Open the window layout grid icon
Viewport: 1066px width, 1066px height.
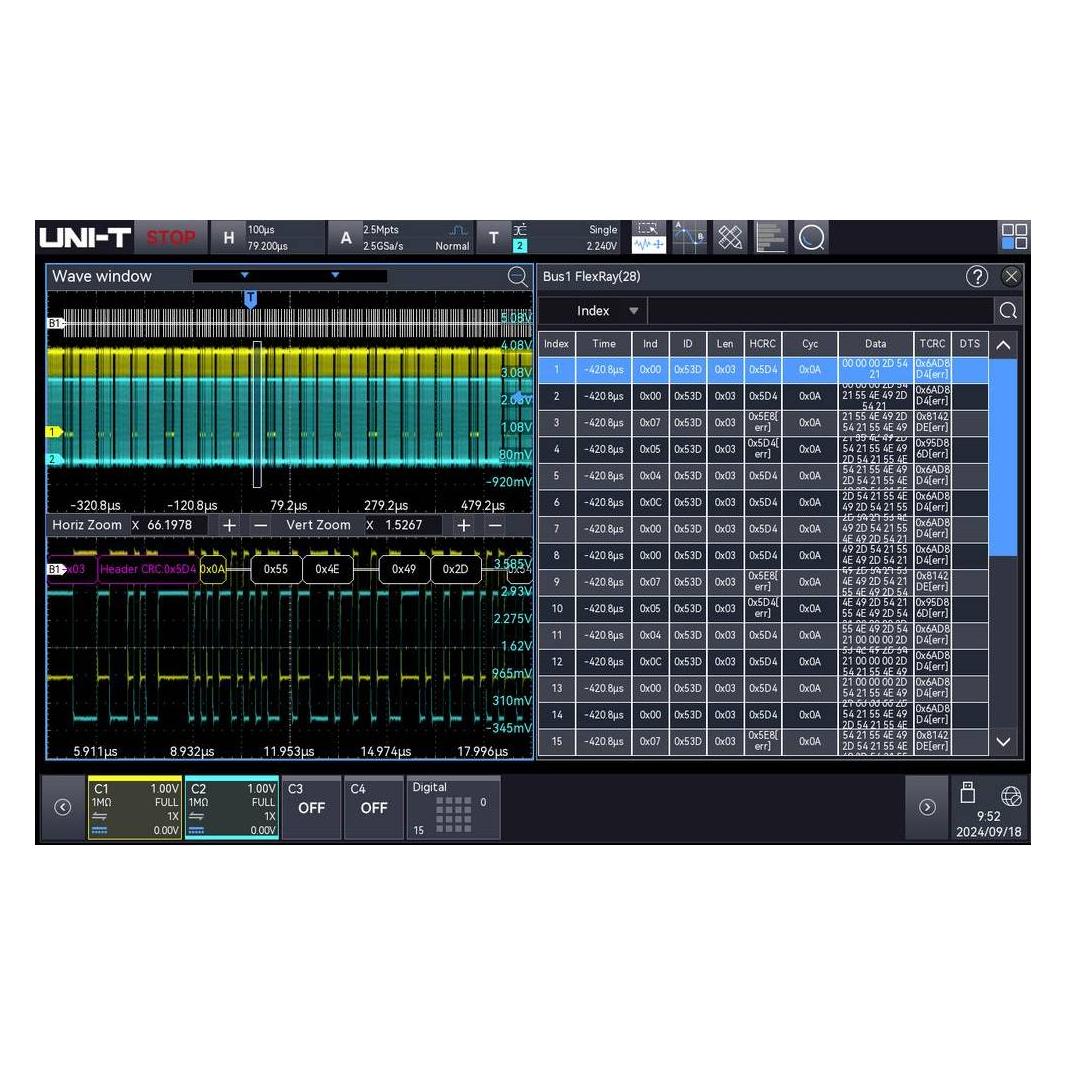(x=1014, y=237)
